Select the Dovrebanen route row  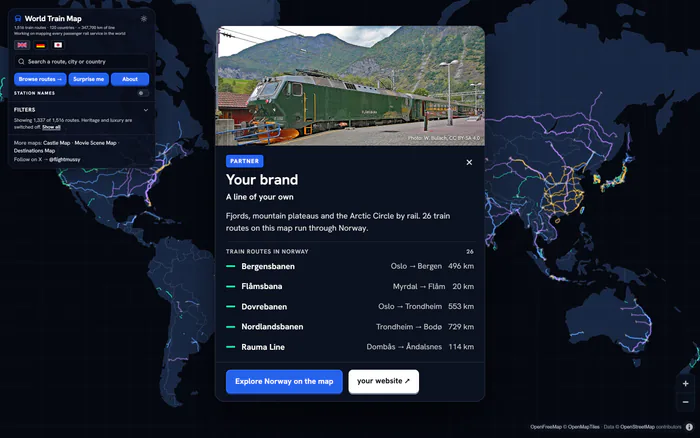click(350, 307)
